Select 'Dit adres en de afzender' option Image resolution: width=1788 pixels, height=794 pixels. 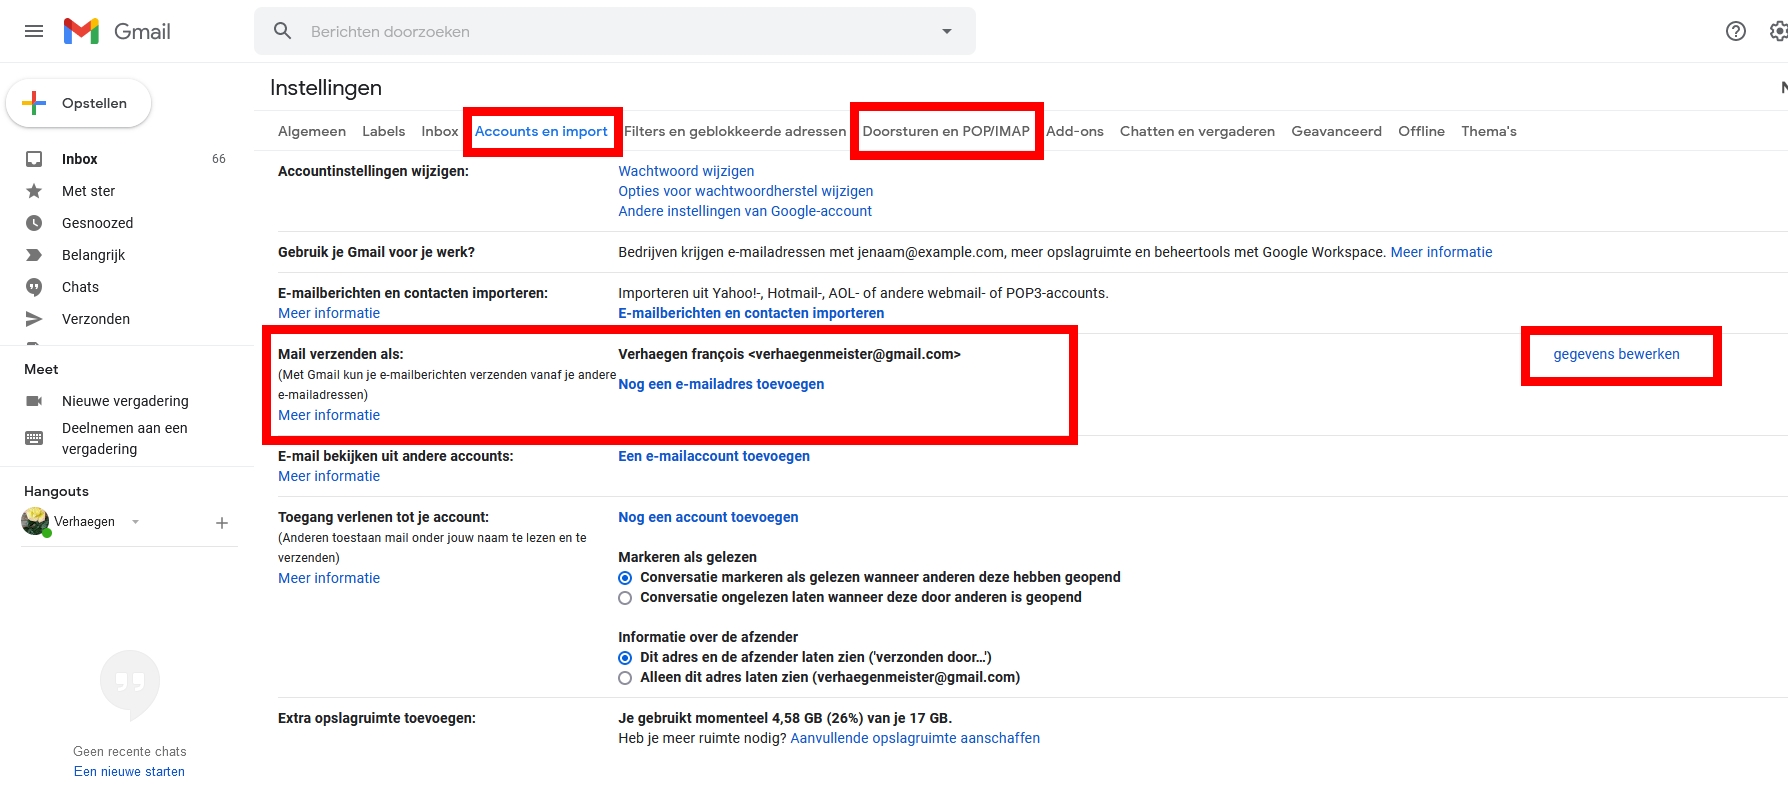coord(625,658)
